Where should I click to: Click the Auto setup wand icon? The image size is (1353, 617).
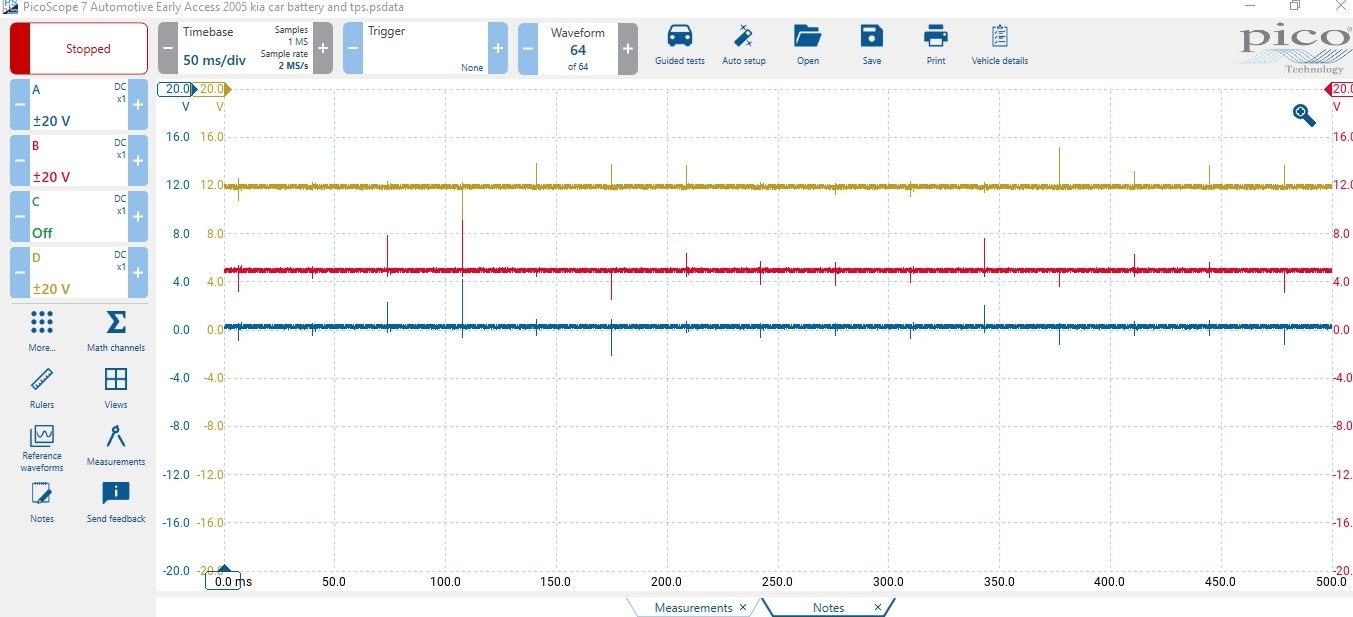click(x=743, y=38)
